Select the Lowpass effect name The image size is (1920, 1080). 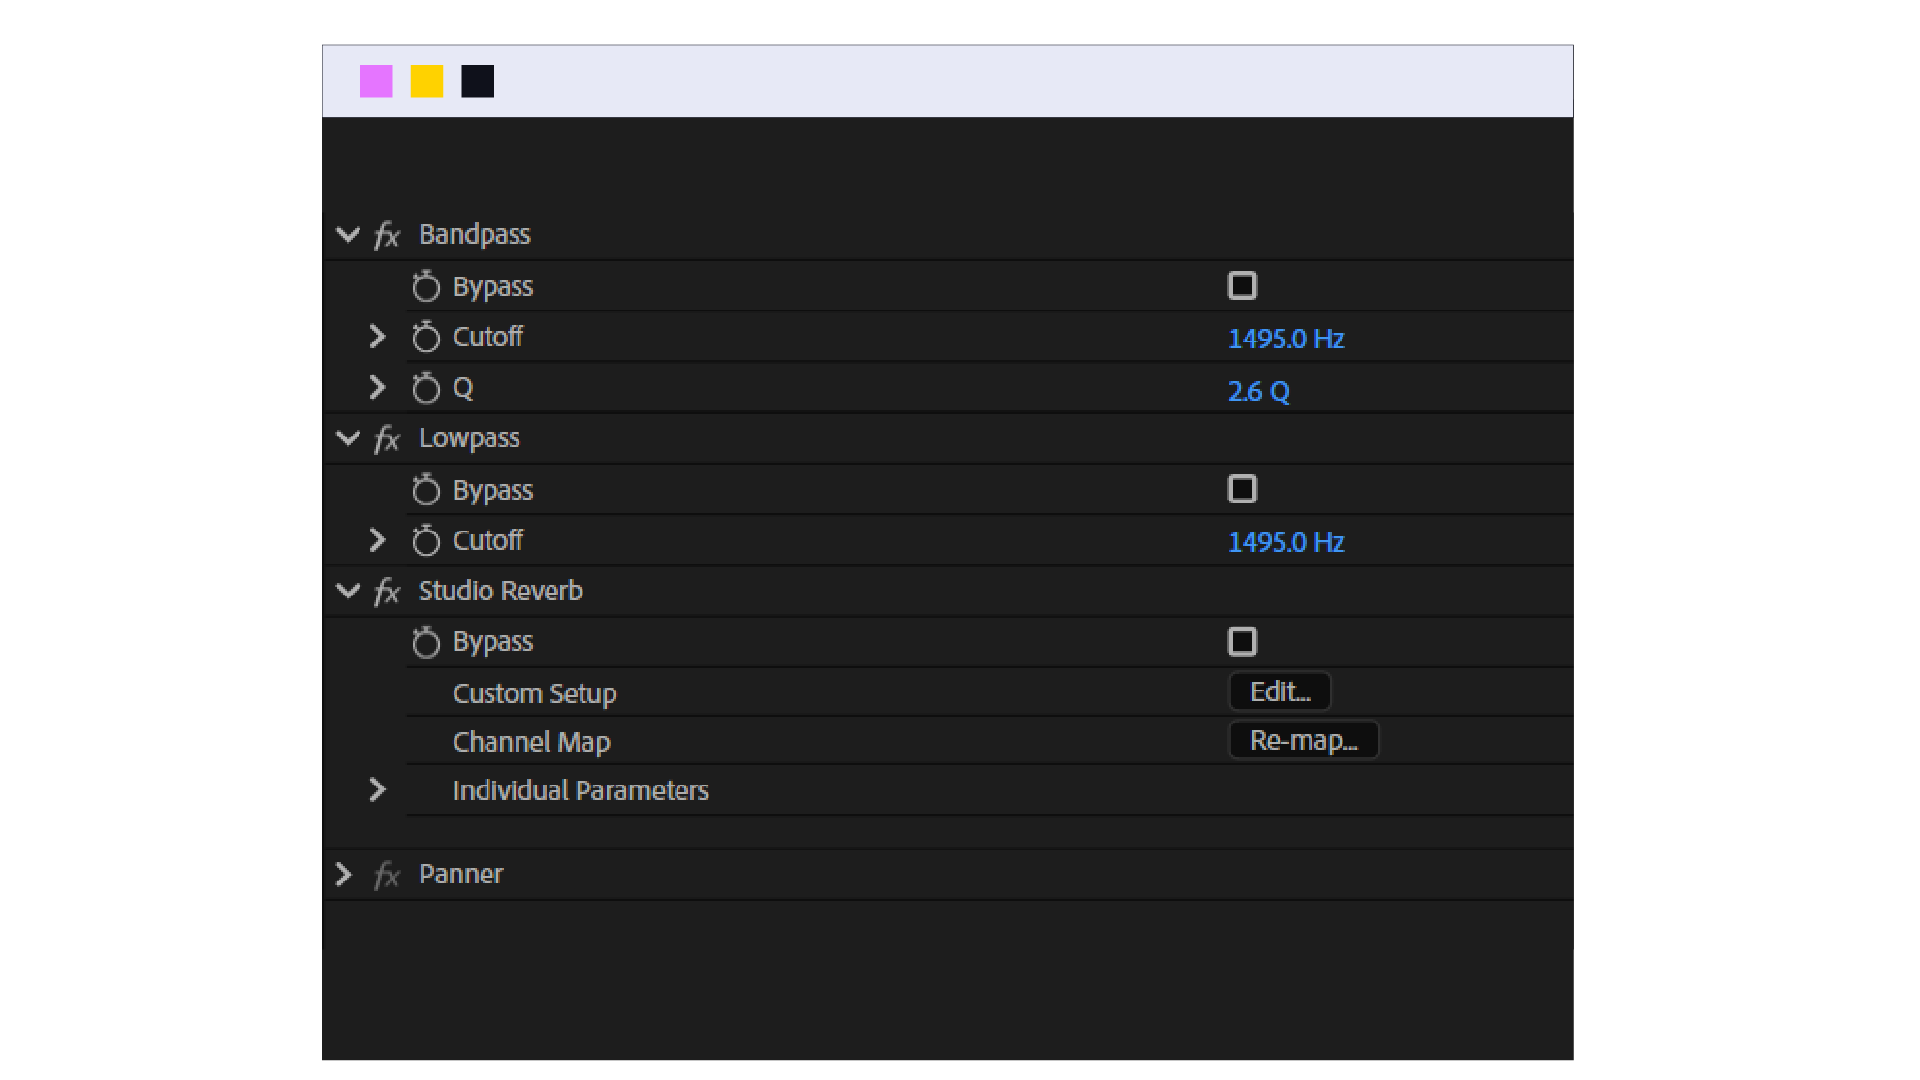469,439
